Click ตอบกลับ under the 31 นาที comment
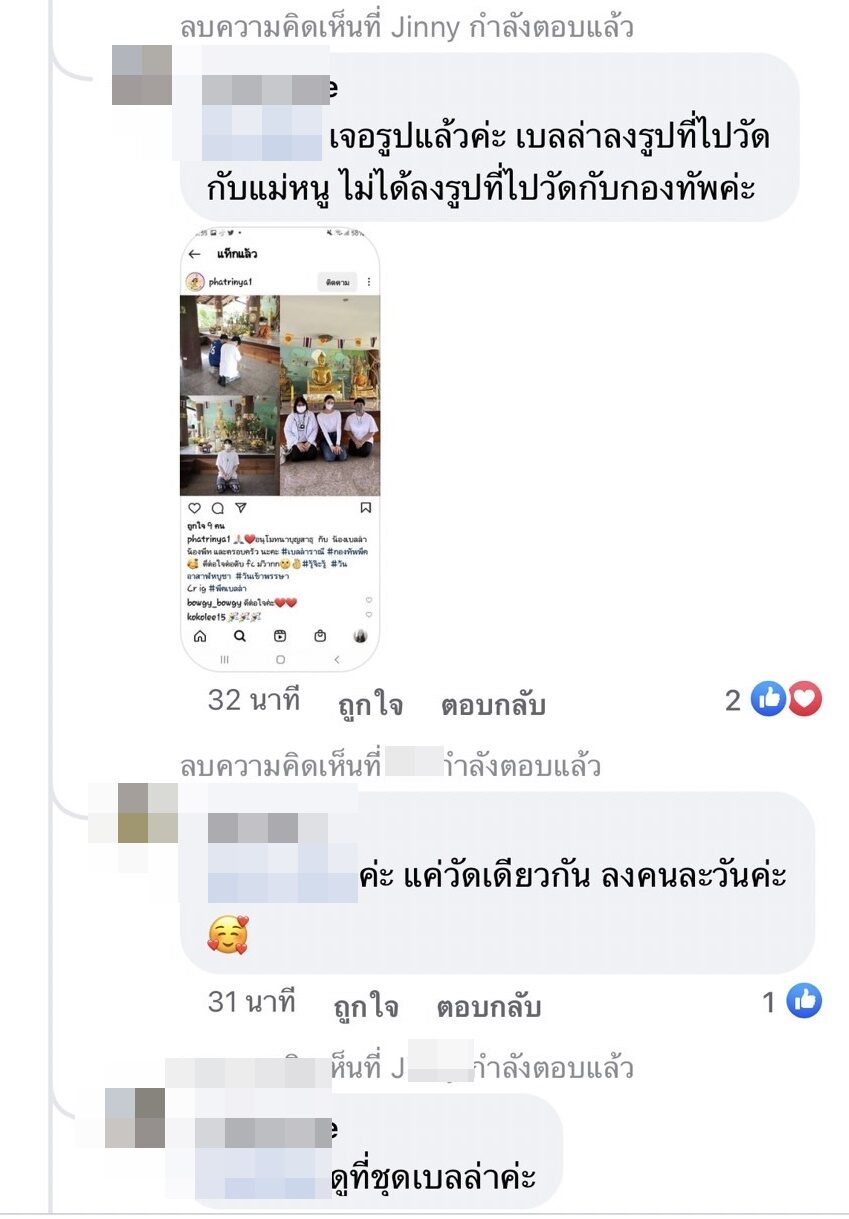Viewport: 849px width, 1219px height. tap(489, 1006)
